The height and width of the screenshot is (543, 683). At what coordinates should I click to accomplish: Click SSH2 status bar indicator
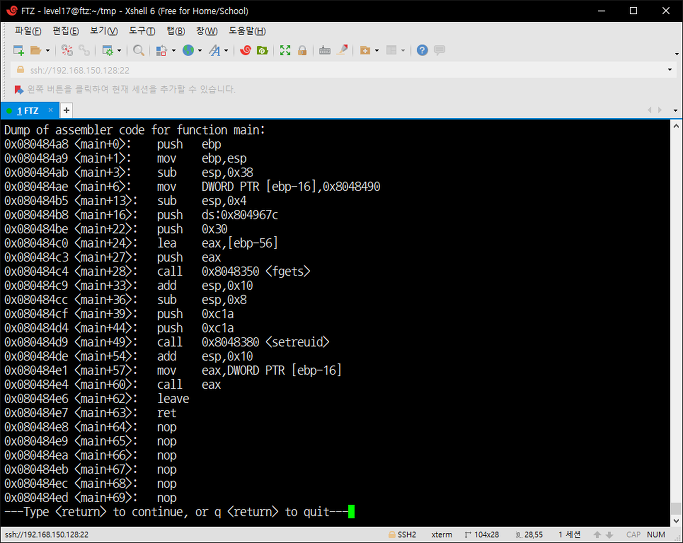coord(402,535)
